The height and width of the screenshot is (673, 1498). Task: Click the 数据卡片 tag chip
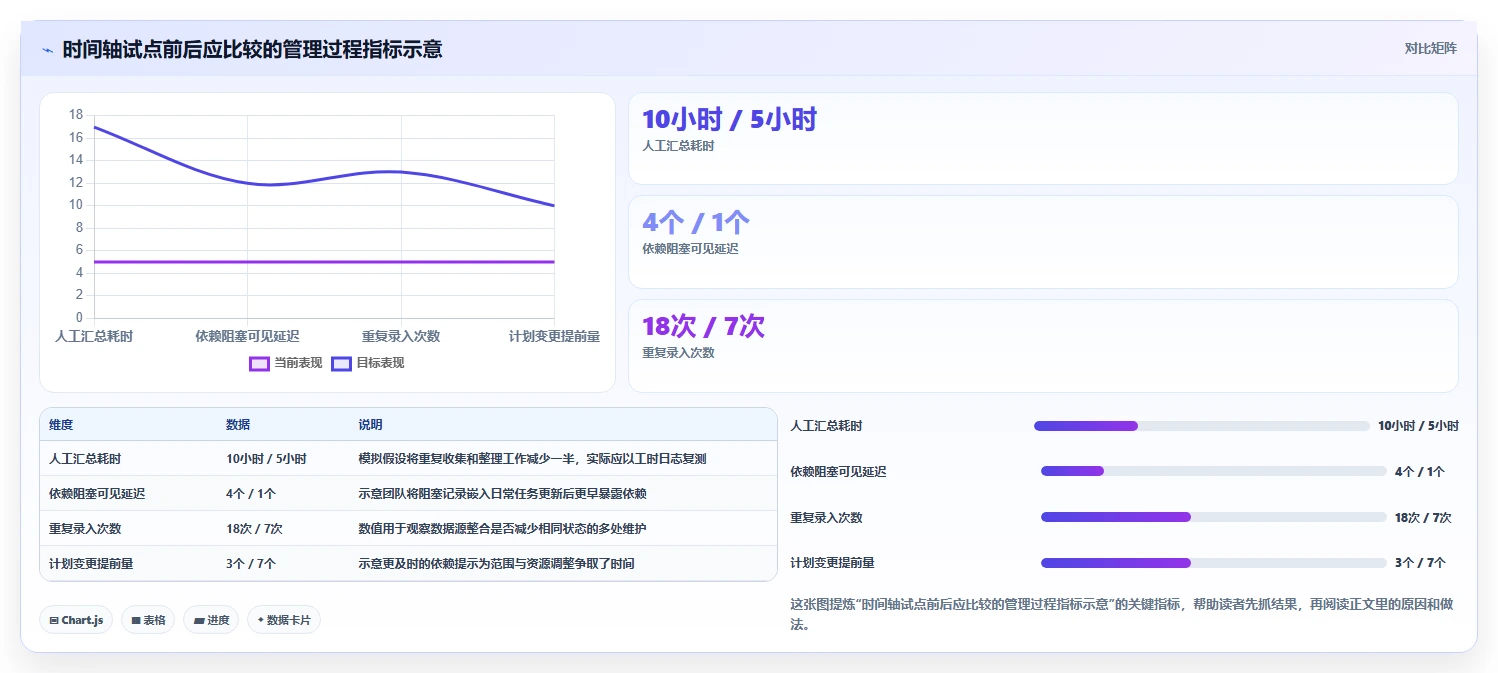(x=284, y=620)
